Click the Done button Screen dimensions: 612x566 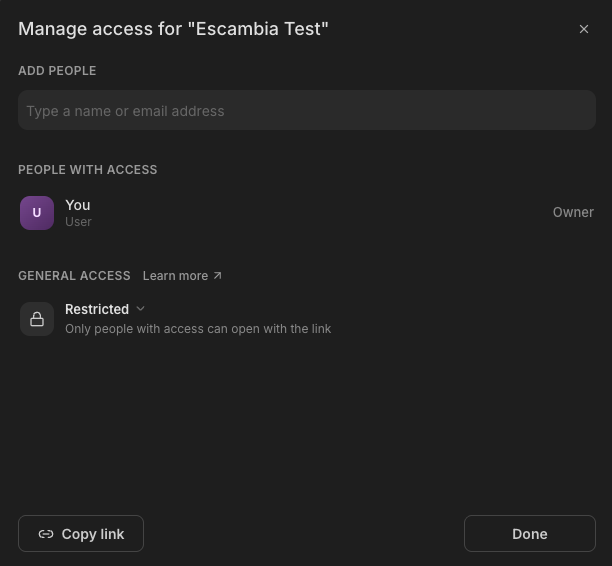[x=530, y=533]
